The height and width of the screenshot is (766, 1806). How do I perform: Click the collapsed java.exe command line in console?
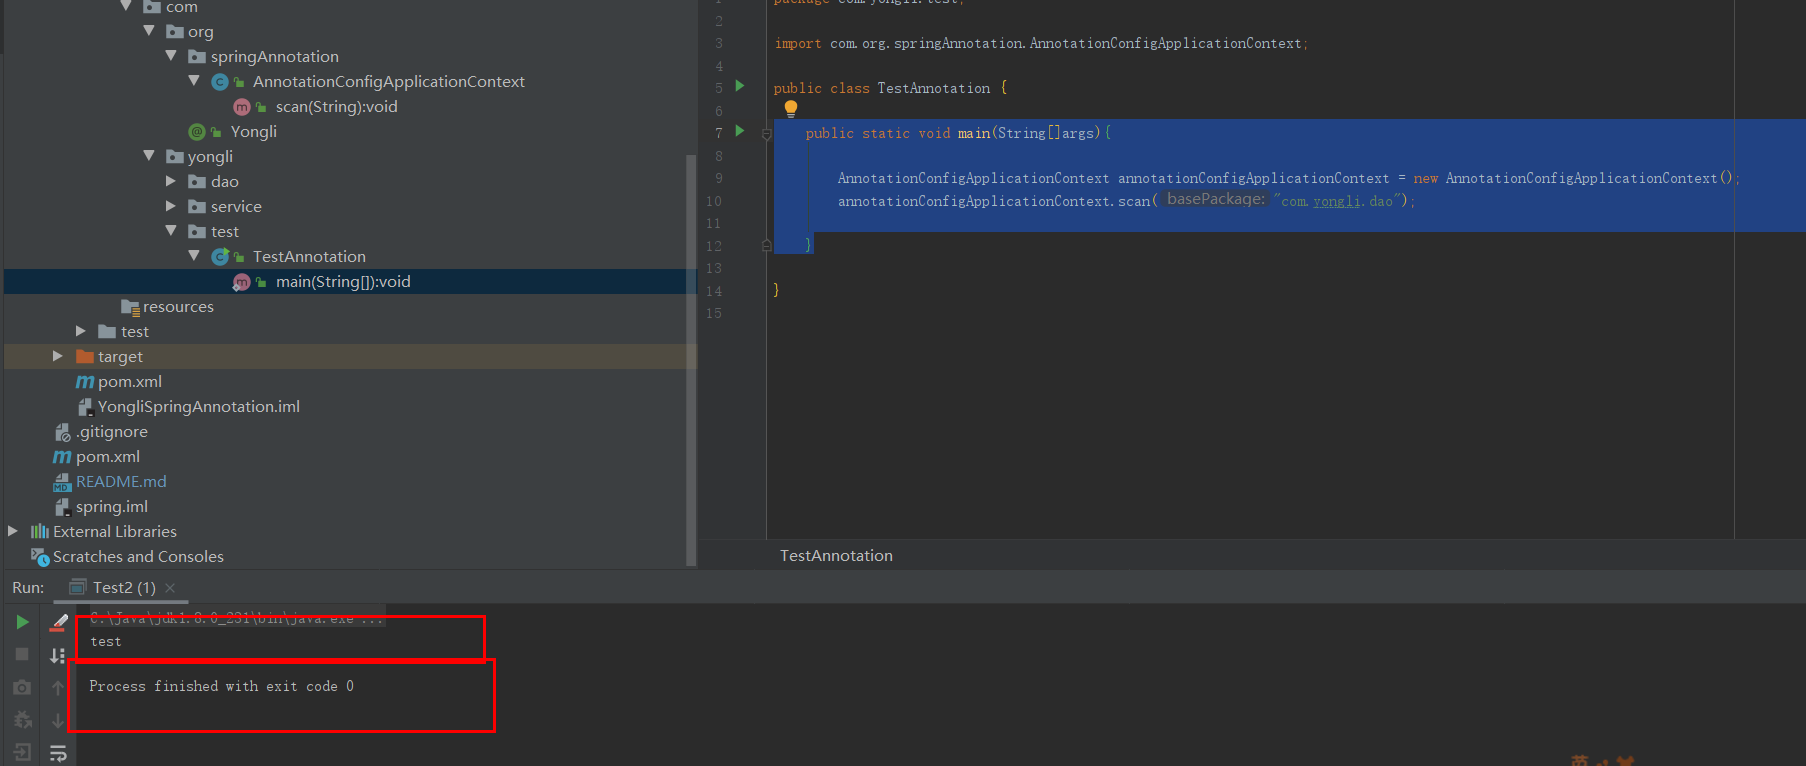point(236,619)
